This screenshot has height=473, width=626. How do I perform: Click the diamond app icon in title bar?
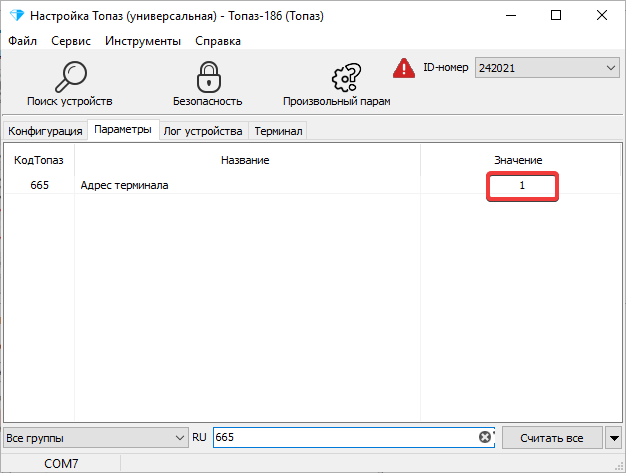click(17, 16)
